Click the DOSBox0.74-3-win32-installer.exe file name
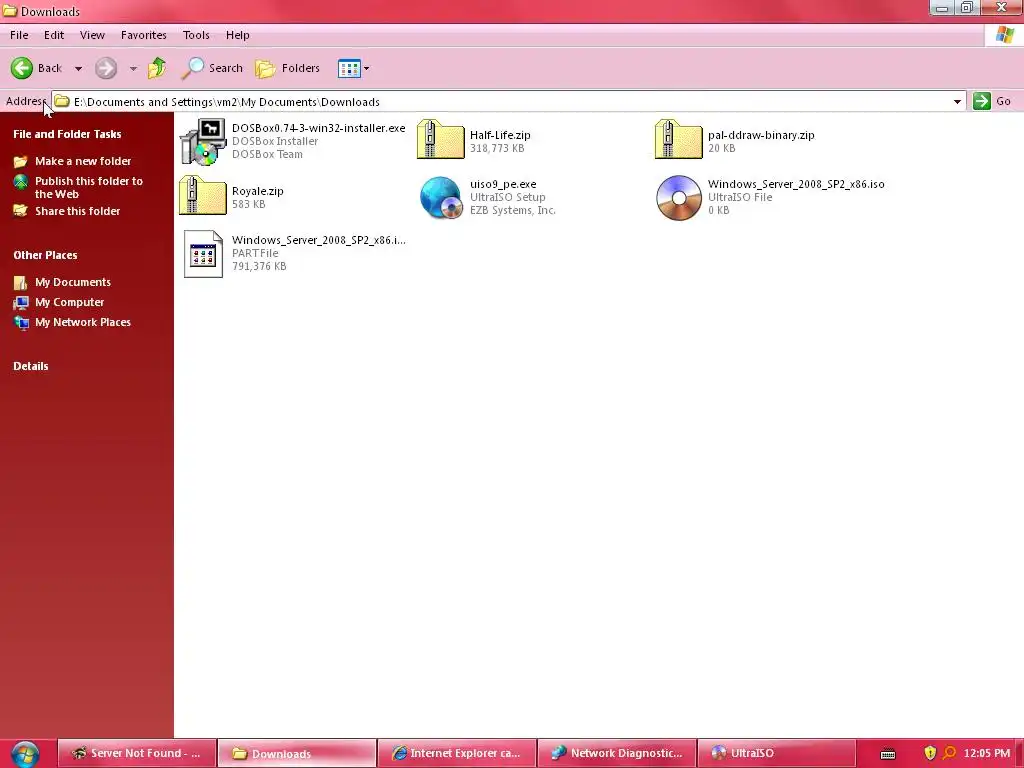 click(x=319, y=128)
